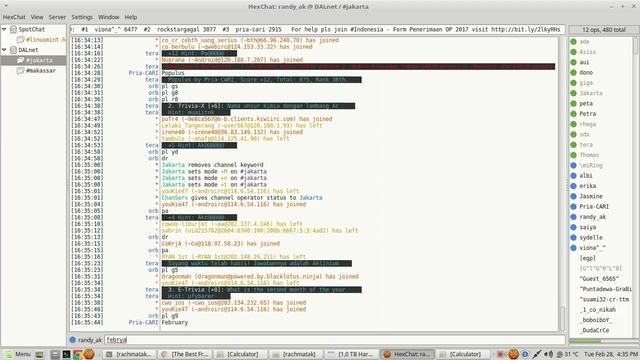Viewport: 640px width, 360px height.
Task: Select user randy_ak in user list
Action: click(593, 217)
